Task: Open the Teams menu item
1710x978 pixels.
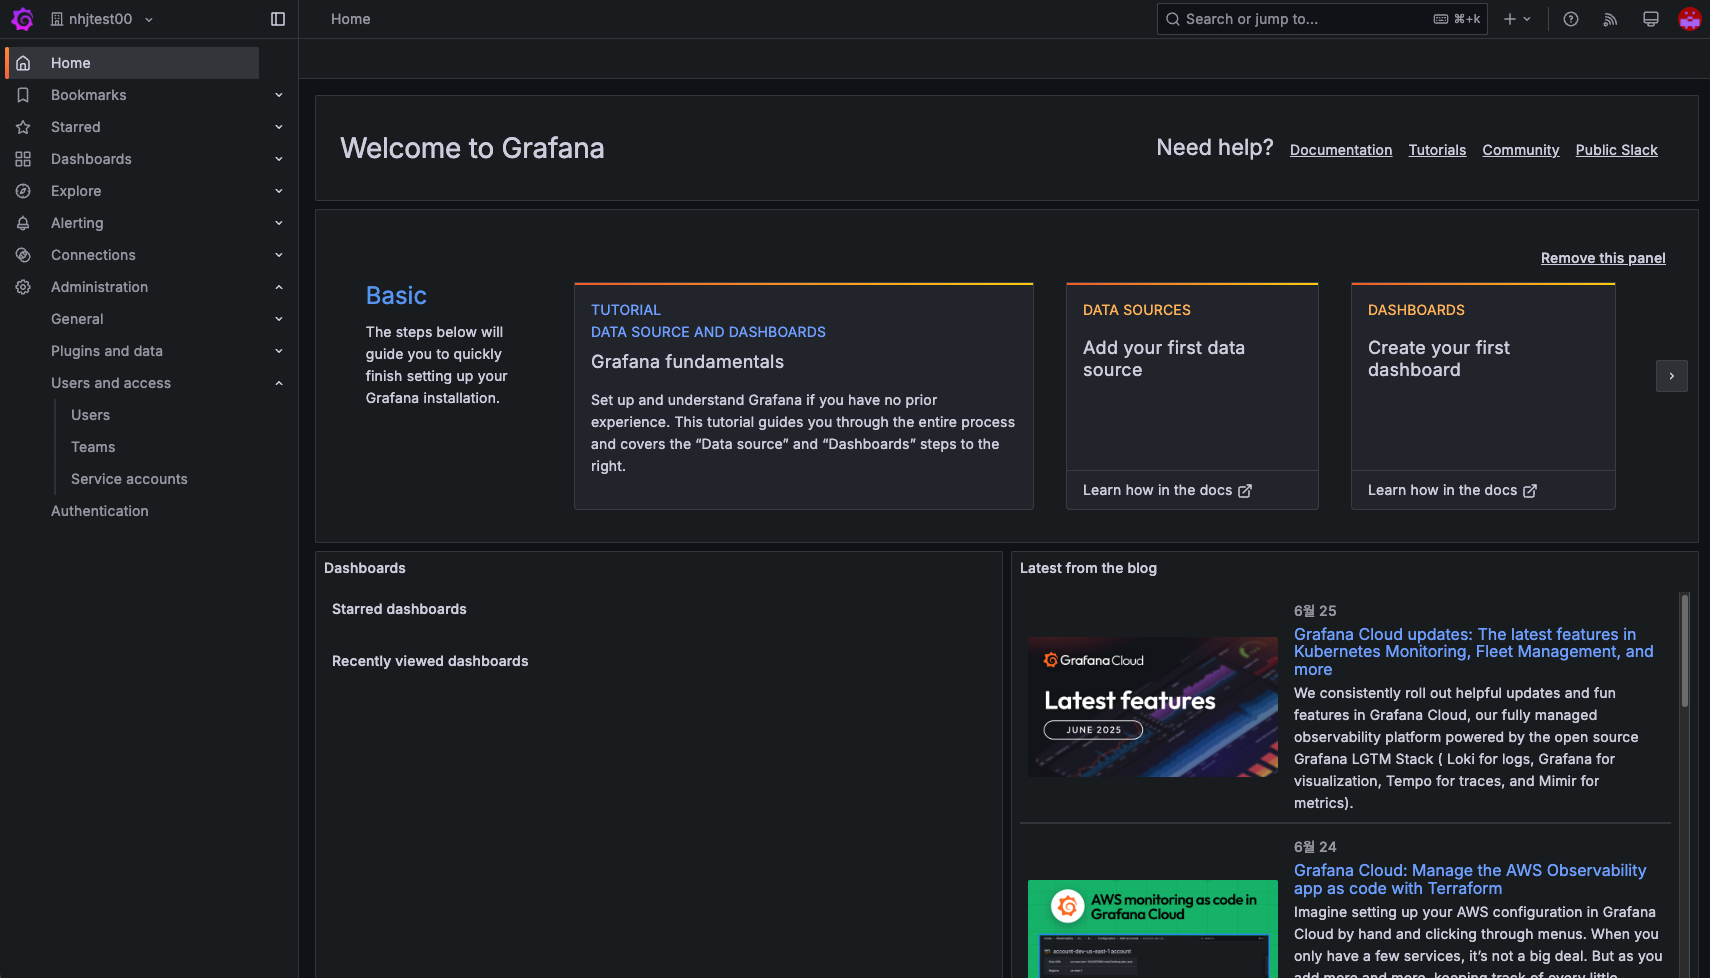Action: coord(93,447)
